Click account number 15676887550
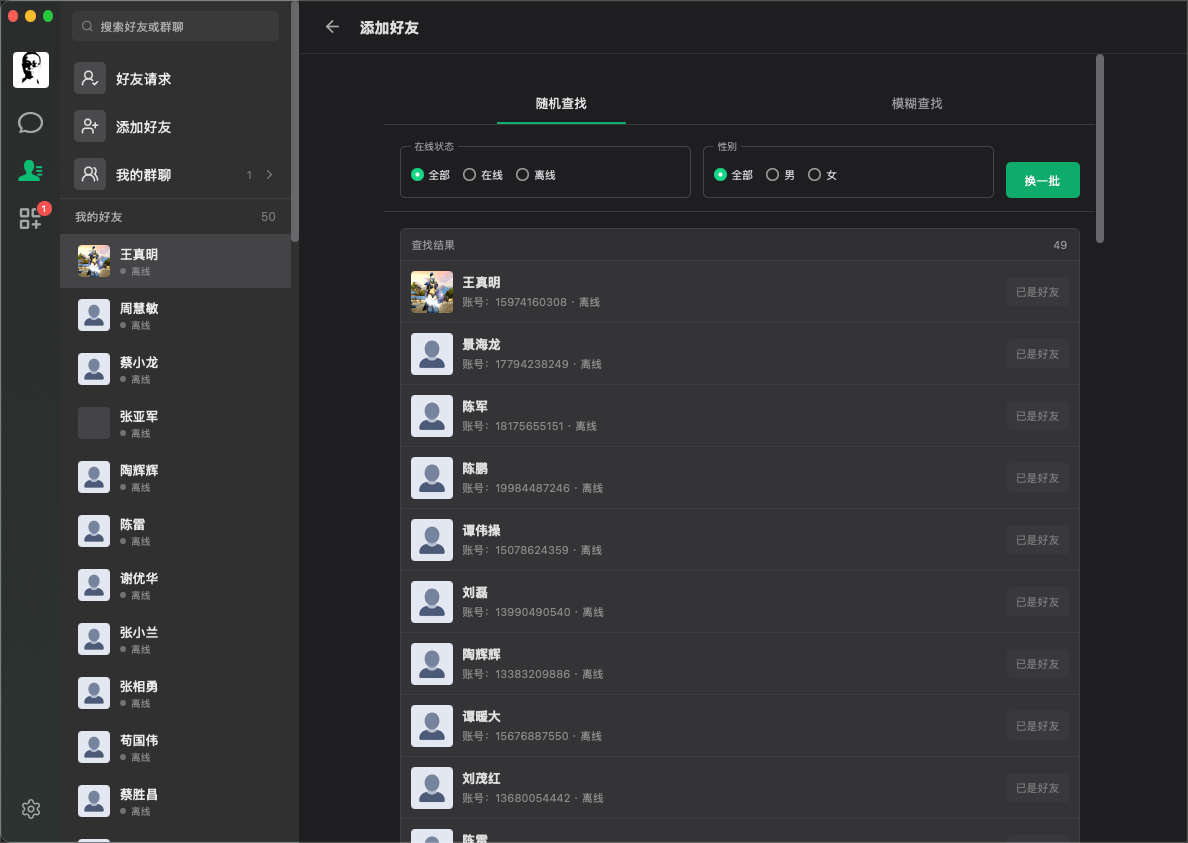Screen dimensions: 1188x843 [x=531, y=736]
